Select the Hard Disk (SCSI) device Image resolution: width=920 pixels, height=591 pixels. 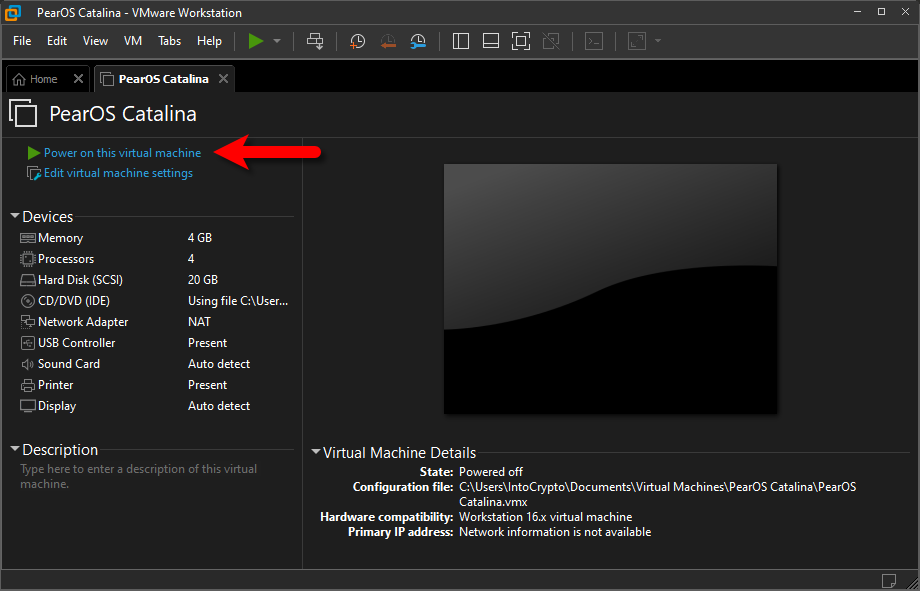point(156,280)
